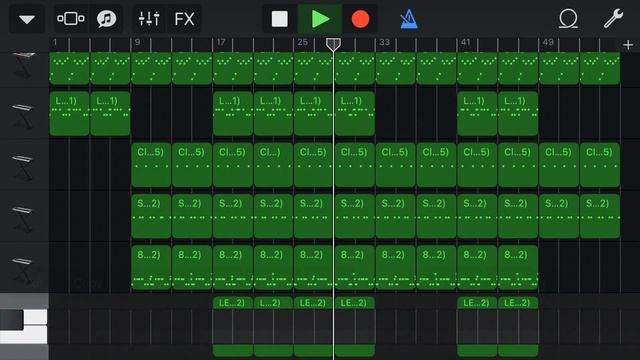The width and height of the screenshot is (640, 360).
Task: Select LE...2) region starting at bar 41
Action: click(477, 327)
